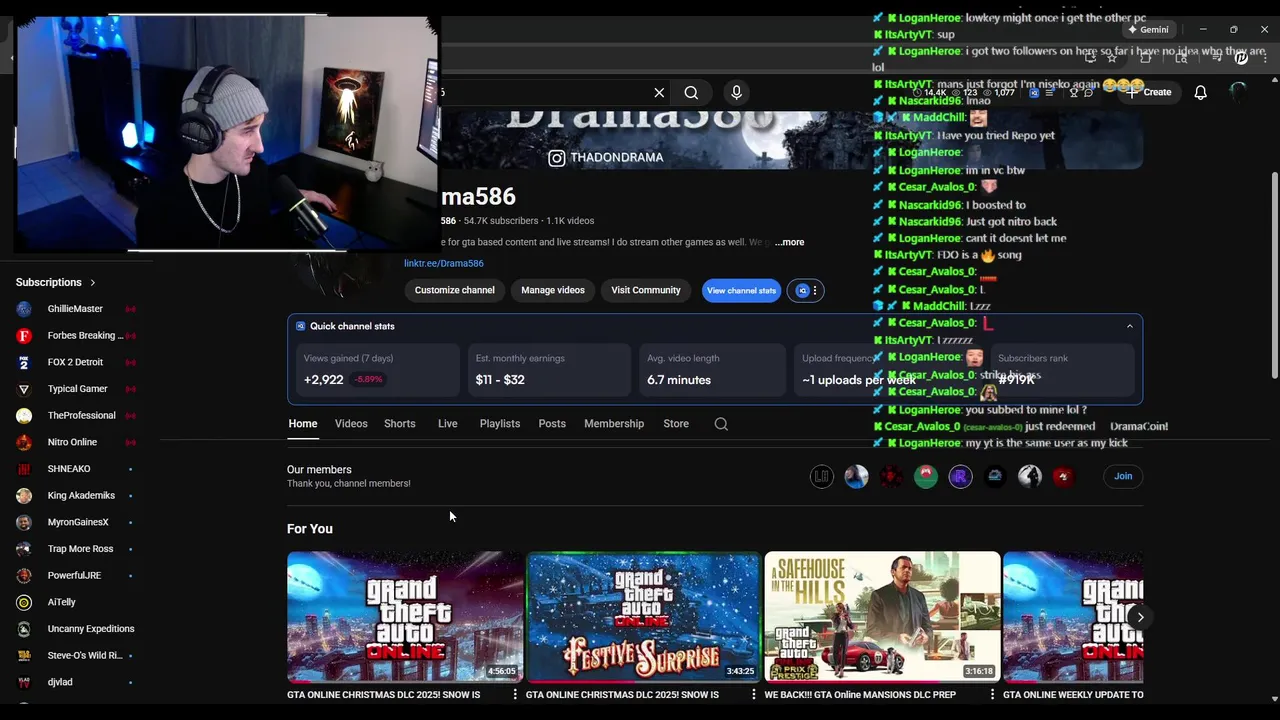Screen dimensions: 1280x720
Task: Click the FOX 2 Detroit channel avatar
Action: click(x=24, y=362)
